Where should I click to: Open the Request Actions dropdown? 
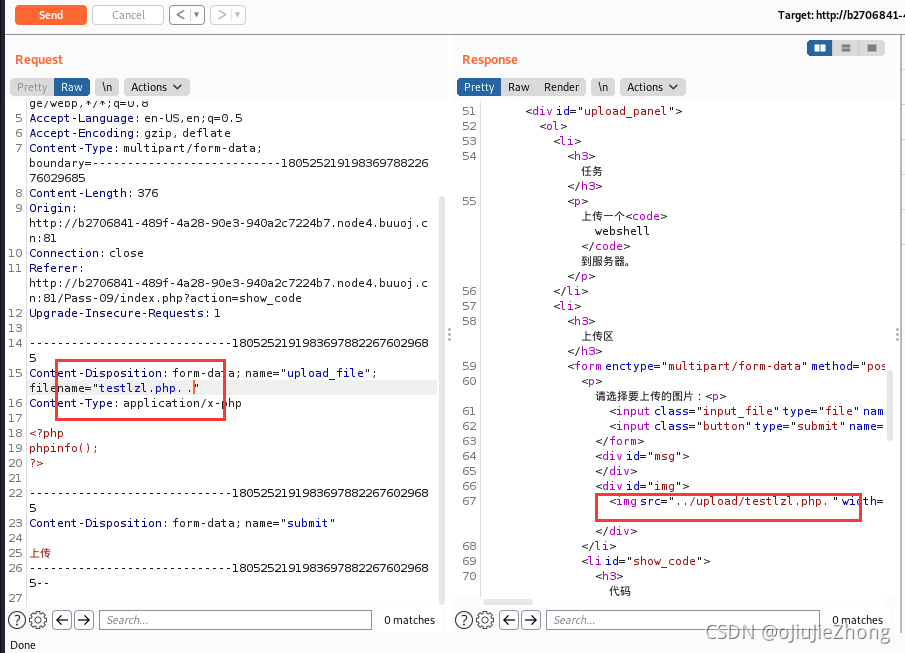pos(156,87)
